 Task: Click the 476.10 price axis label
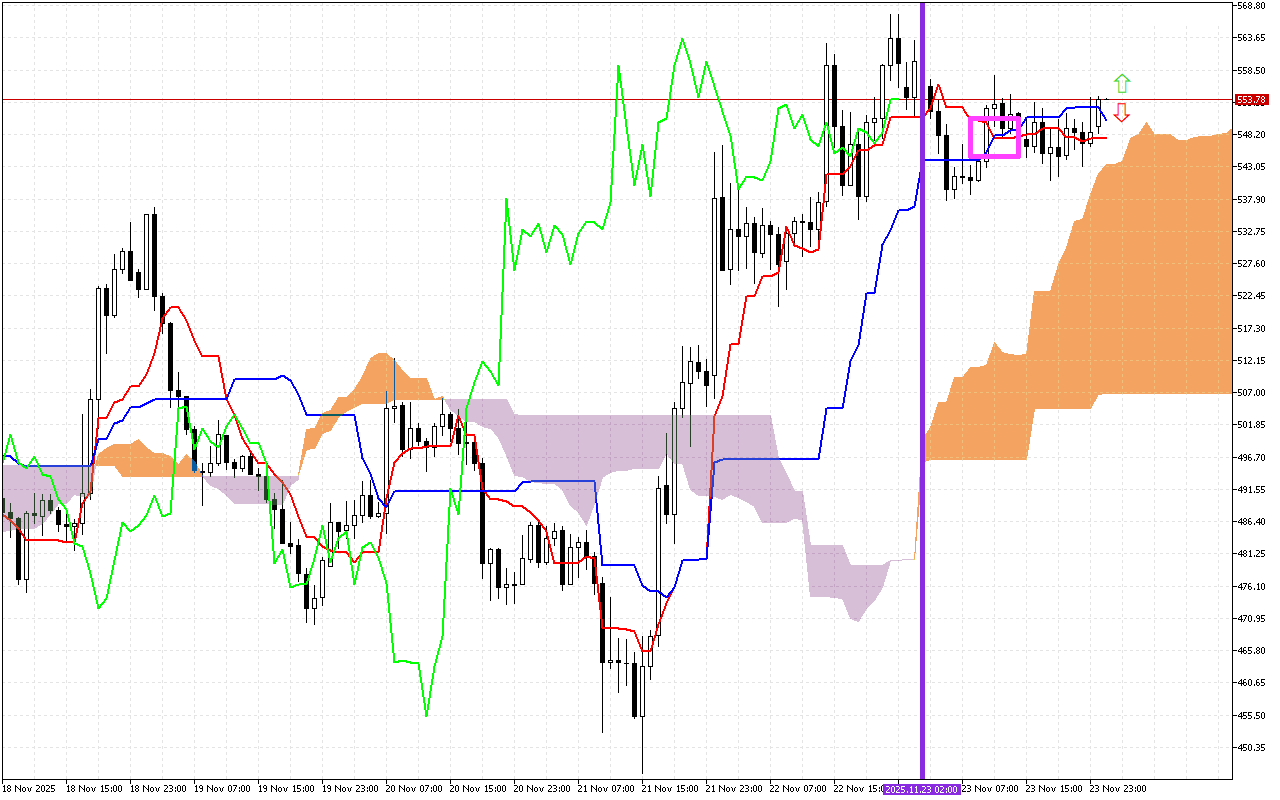coord(1251,586)
